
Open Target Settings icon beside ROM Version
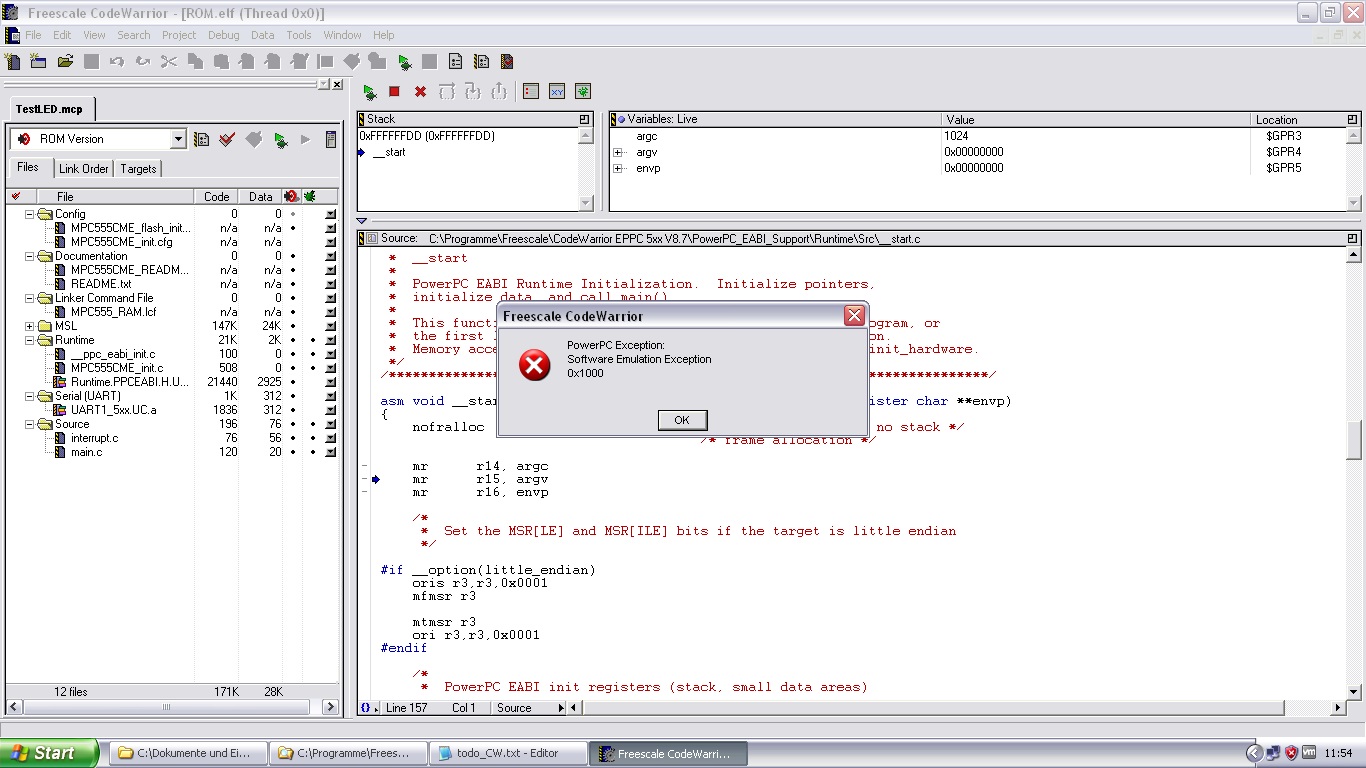(x=201, y=139)
